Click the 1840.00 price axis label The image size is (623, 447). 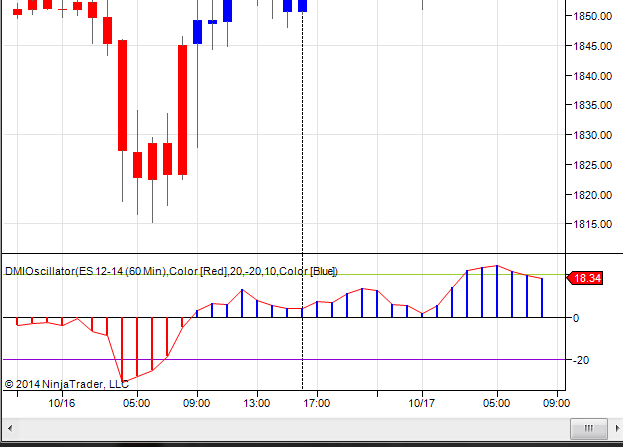click(592, 76)
